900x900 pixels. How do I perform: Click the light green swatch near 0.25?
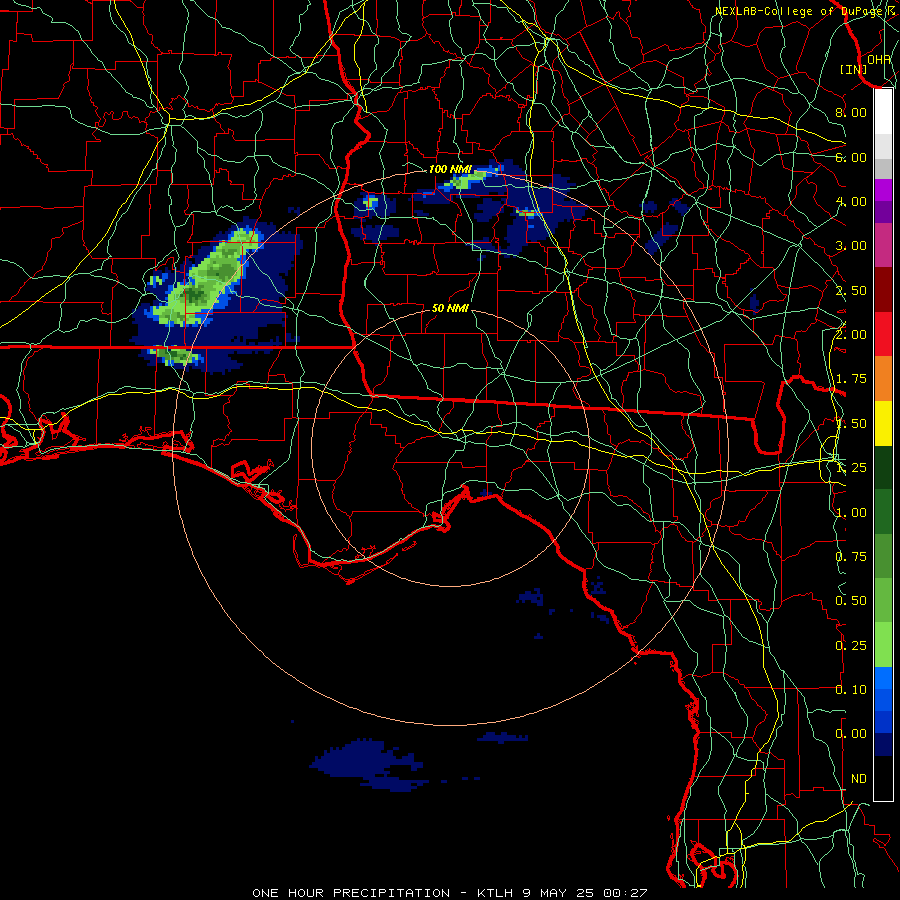[x=883, y=645]
